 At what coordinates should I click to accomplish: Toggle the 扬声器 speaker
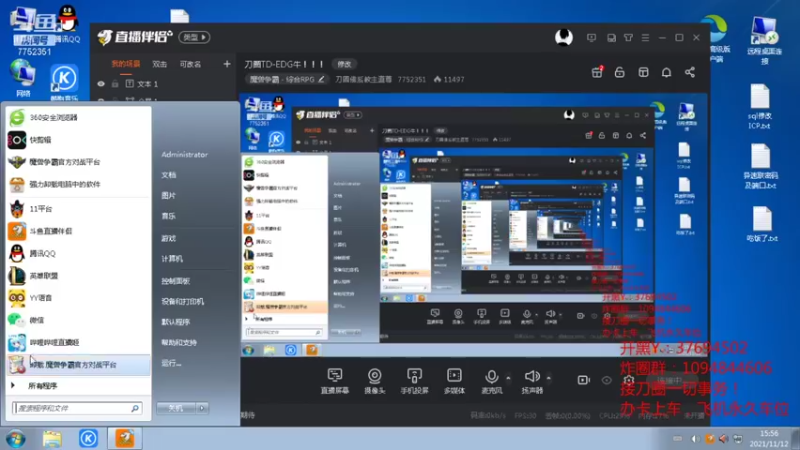pos(532,381)
